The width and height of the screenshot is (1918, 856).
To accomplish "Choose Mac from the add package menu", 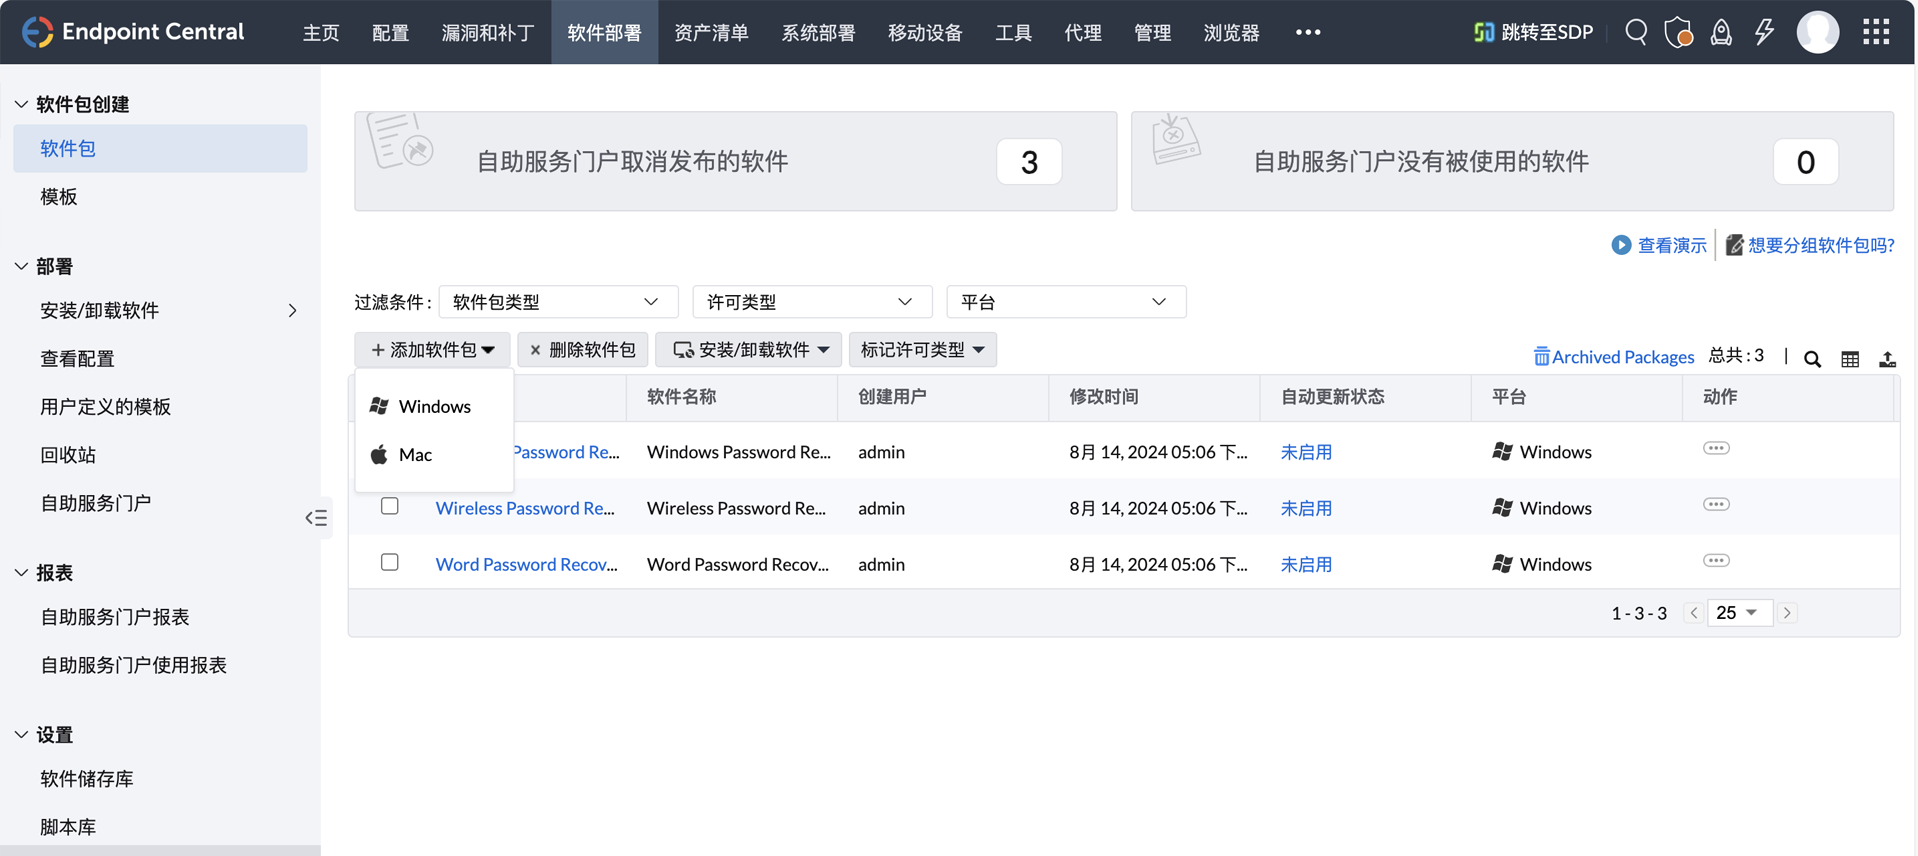I will (415, 455).
